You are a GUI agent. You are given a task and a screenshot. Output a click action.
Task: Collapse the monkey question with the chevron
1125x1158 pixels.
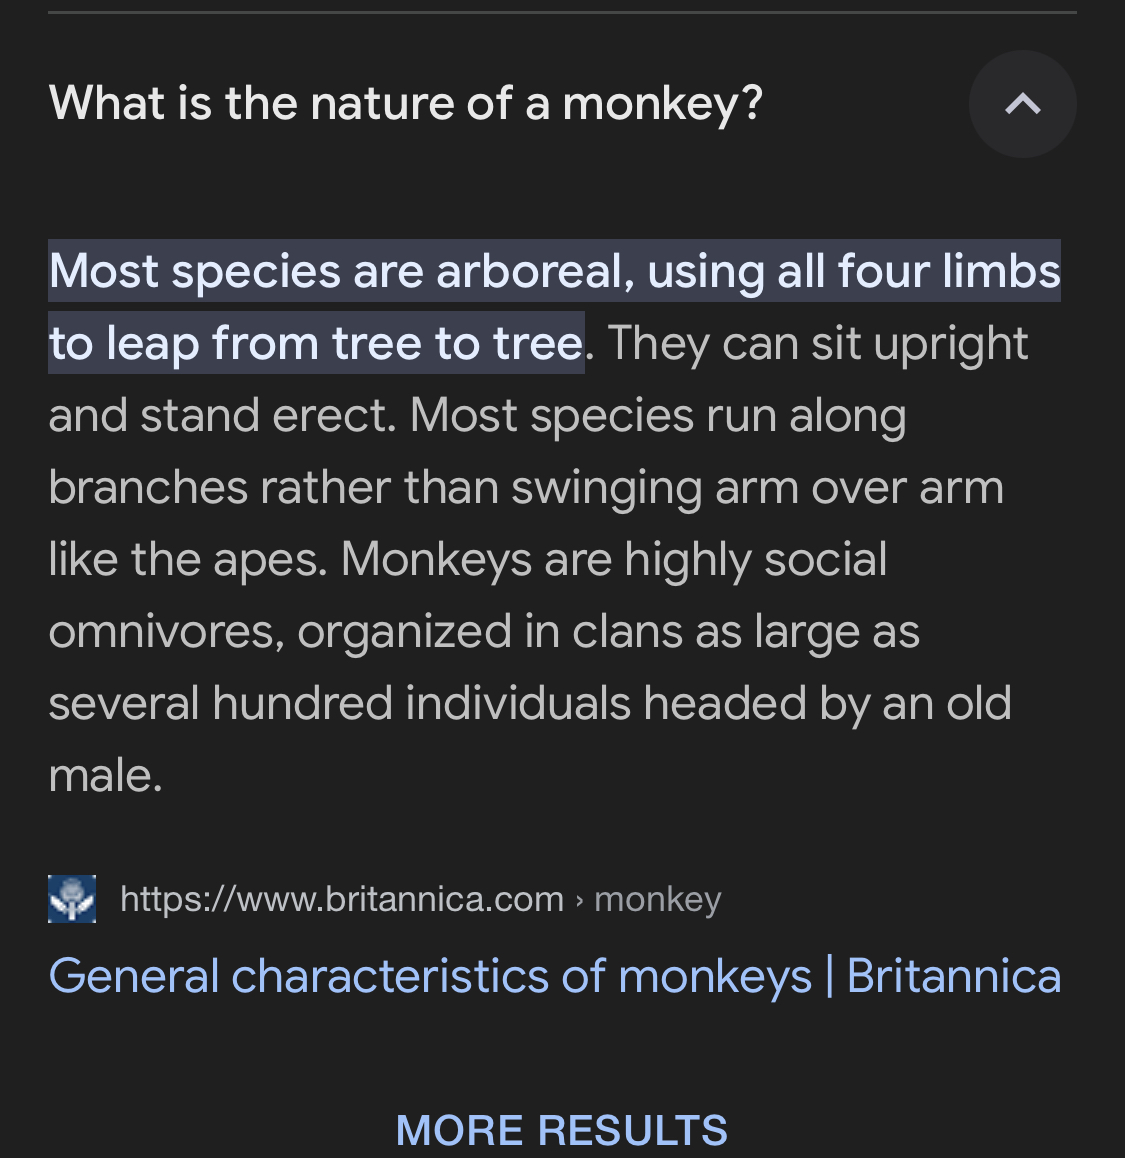pos(1022,104)
